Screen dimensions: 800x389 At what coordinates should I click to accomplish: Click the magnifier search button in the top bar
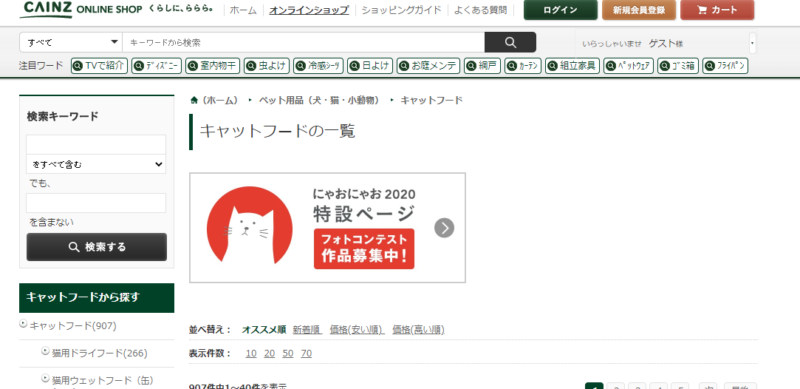[510, 42]
